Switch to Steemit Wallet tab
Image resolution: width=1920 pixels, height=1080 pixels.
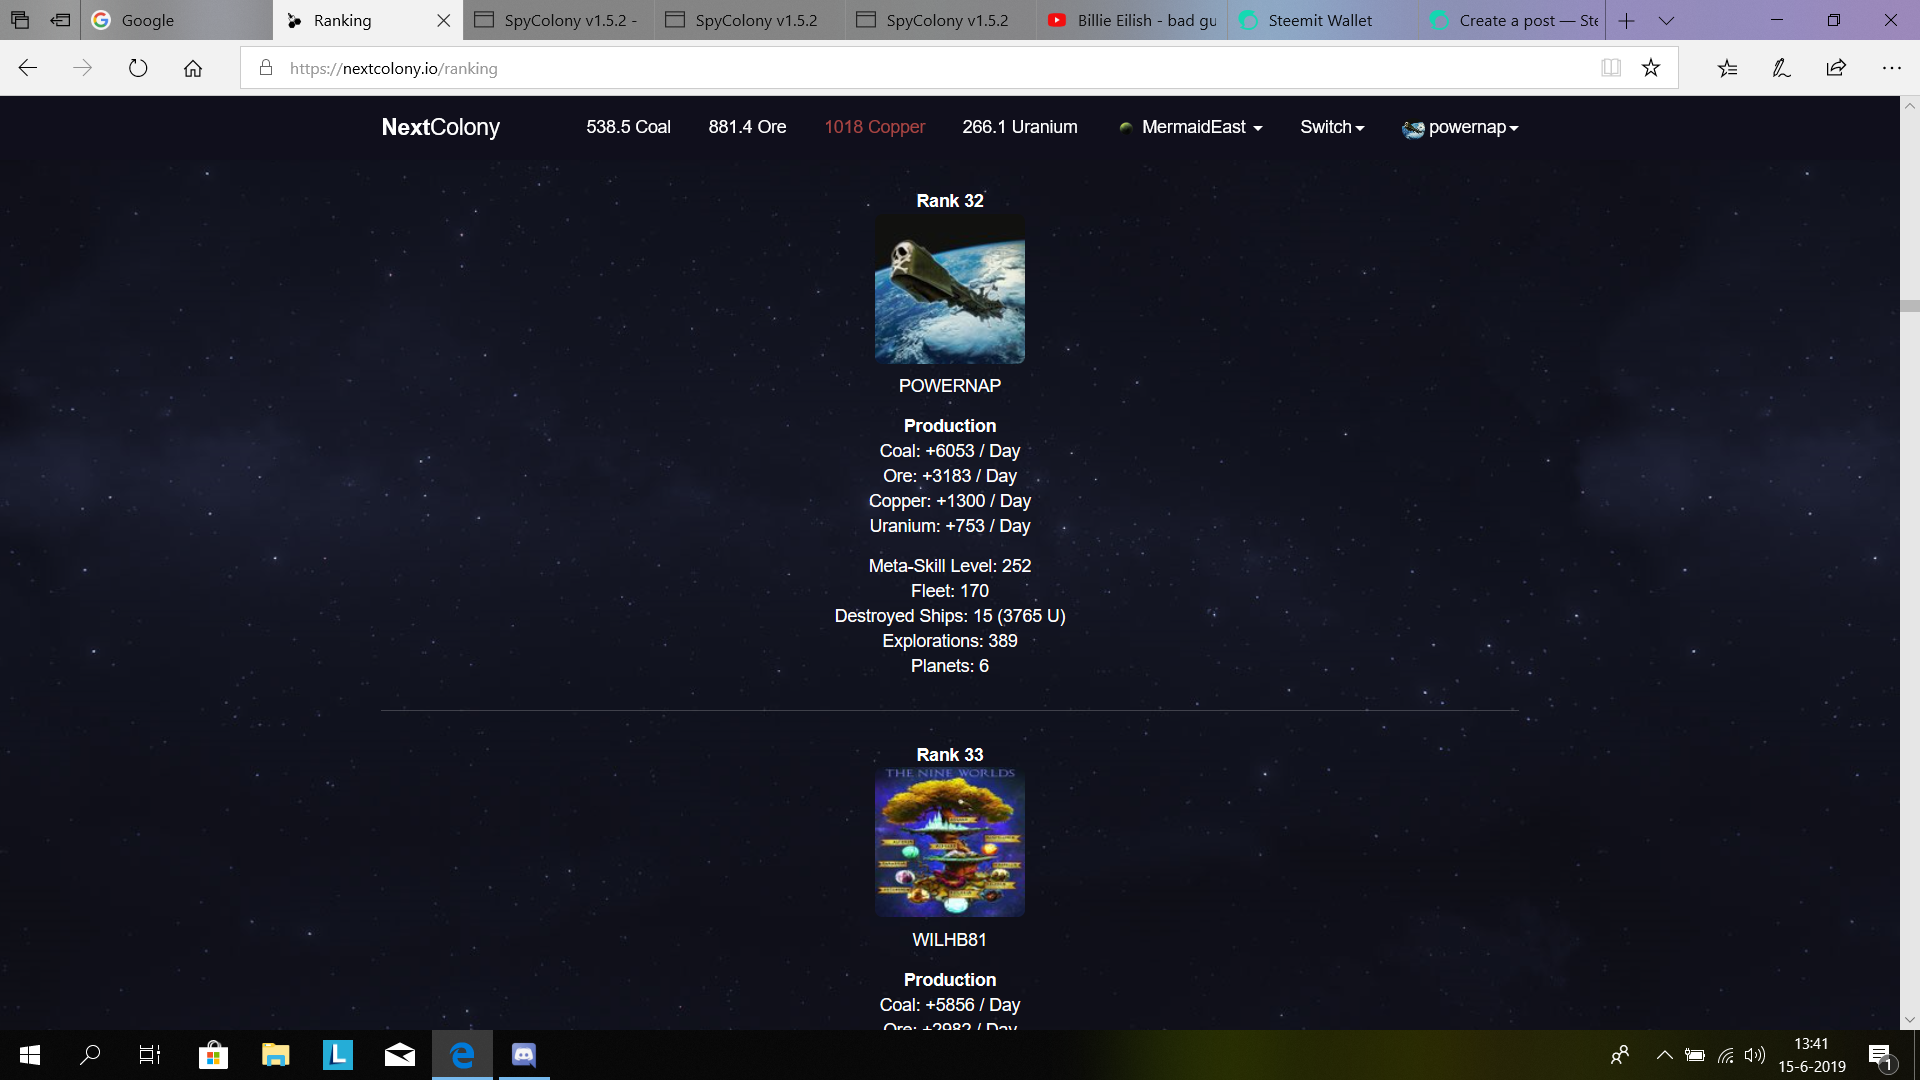[x=1320, y=20]
